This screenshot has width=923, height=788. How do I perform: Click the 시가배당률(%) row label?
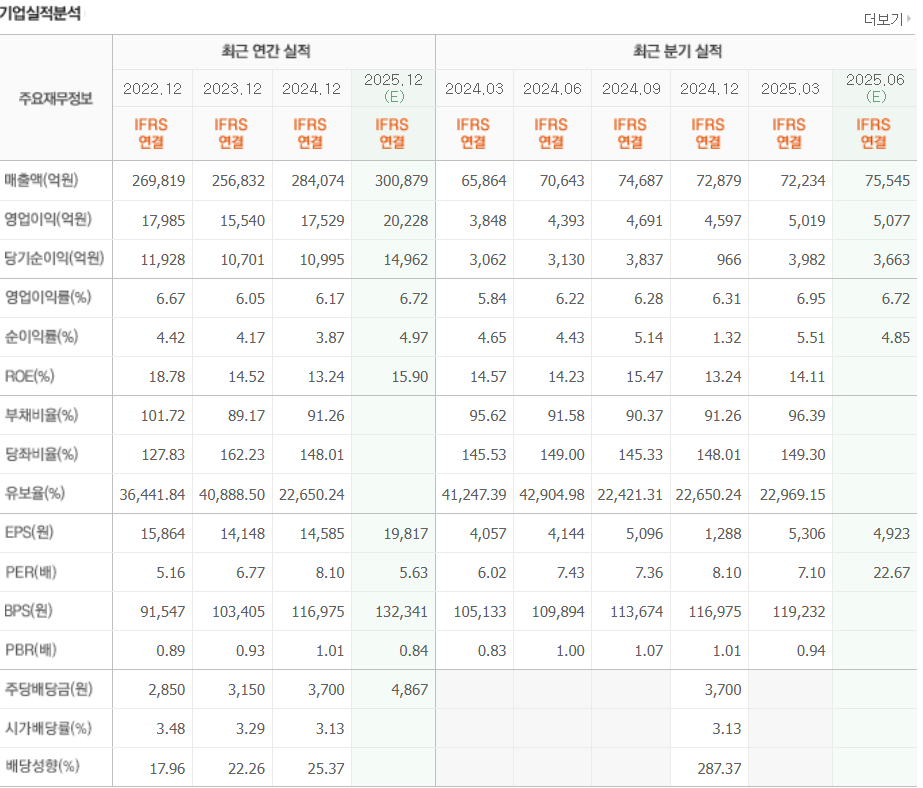pyautogui.click(x=48, y=729)
